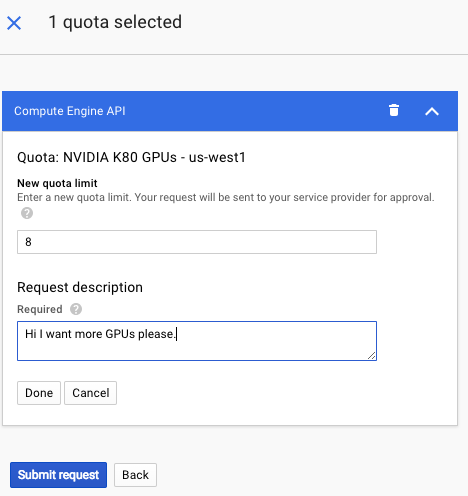
Task: Click the quota limit approval helper text
Action: coord(226,197)
